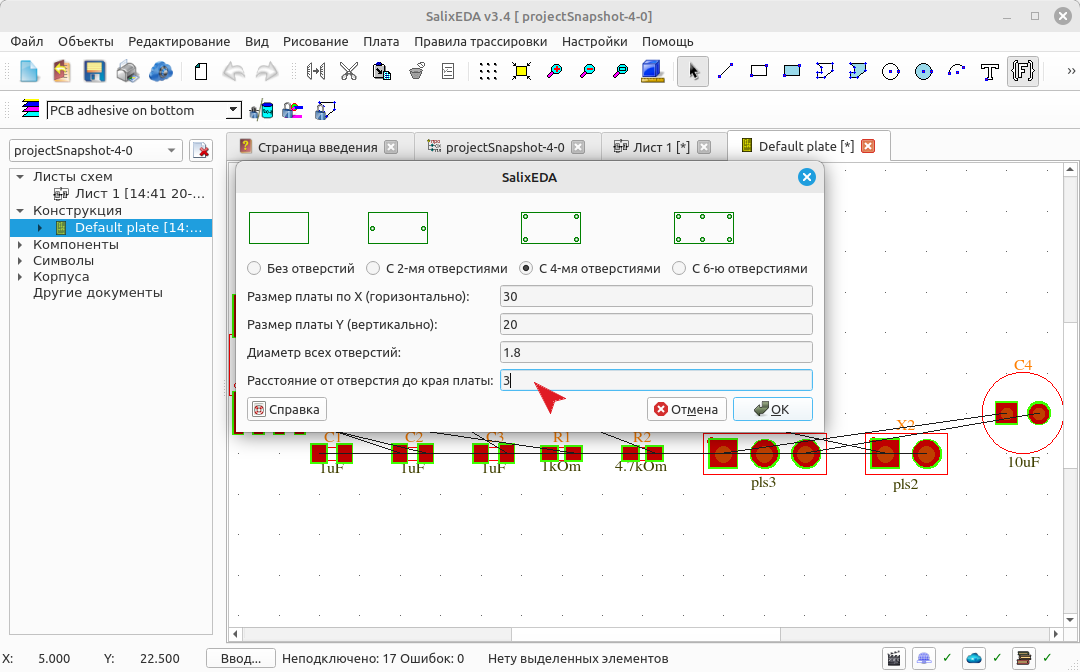Select the 'С 4-мя отверстиями' radio option

[x=526, y=268]
